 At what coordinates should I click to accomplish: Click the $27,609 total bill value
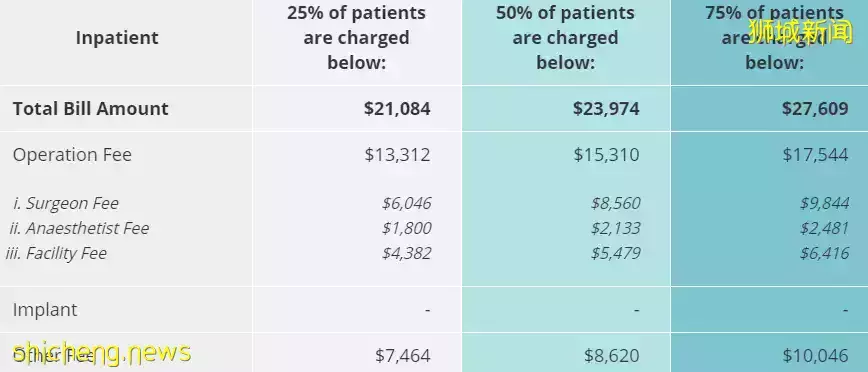[x=815, y=108]
